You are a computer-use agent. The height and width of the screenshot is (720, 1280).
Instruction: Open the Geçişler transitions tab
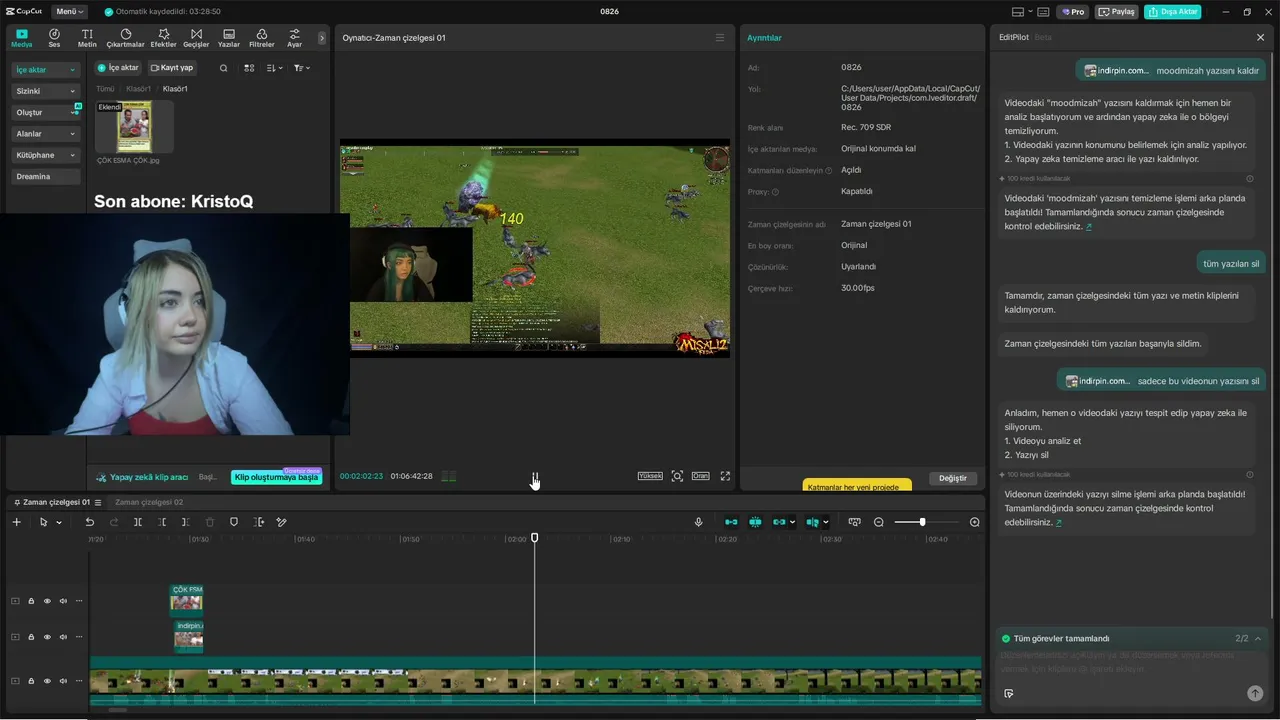click(196, 38)
